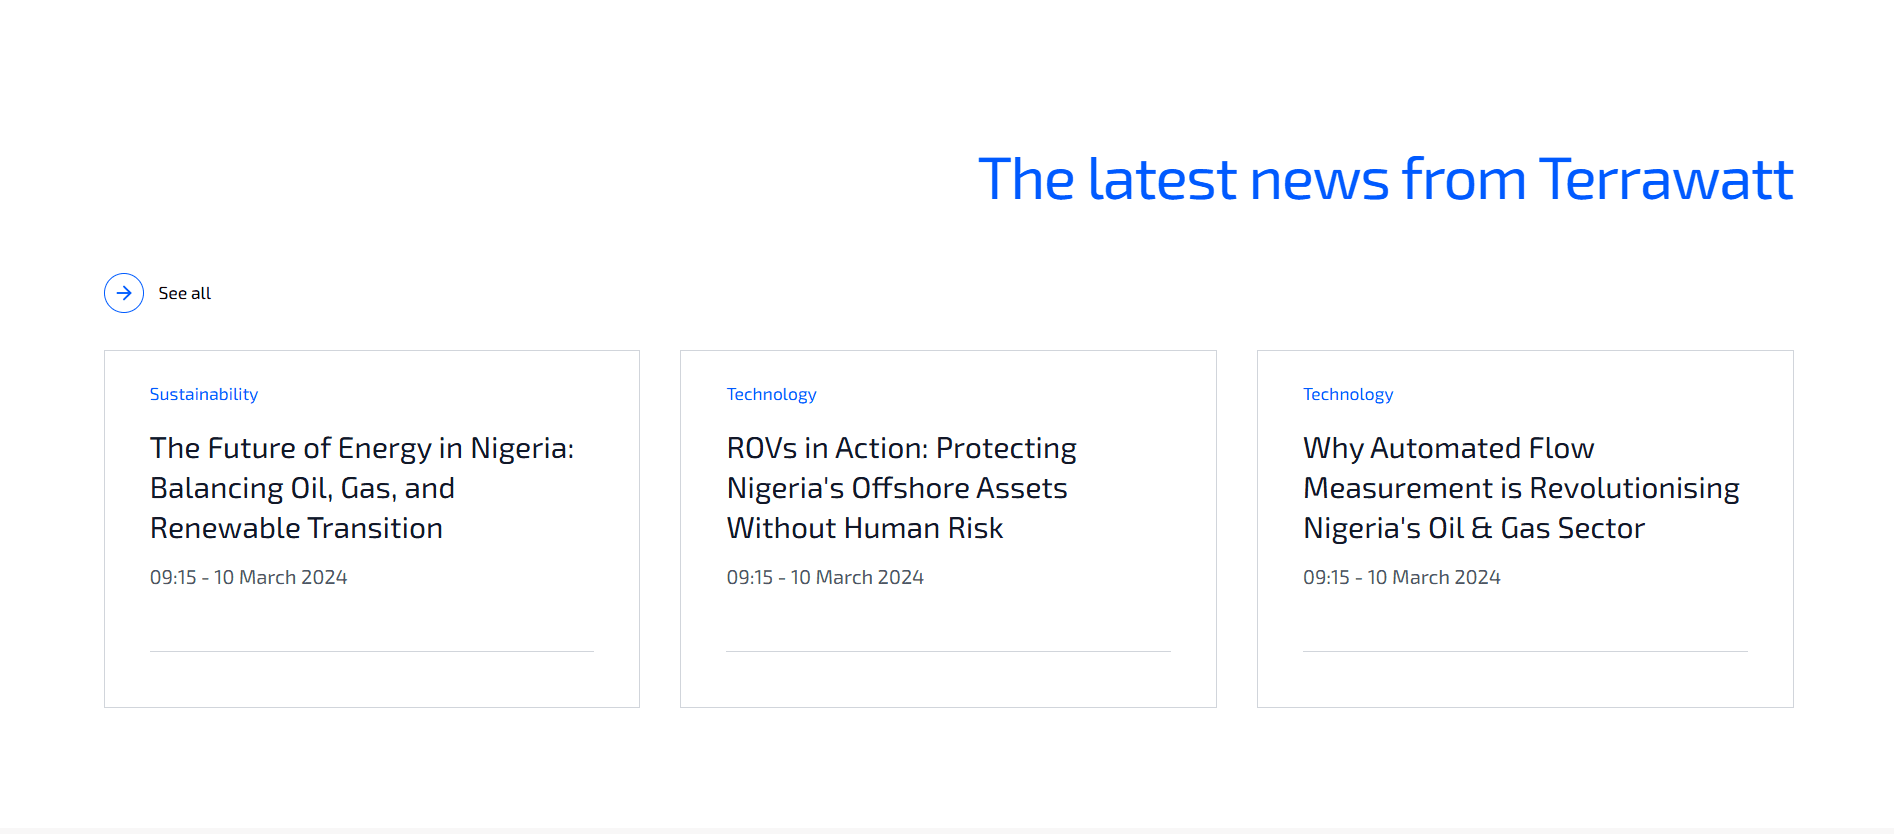Image resolution: width=1894 pixels, height=834 pixels.
Task: Click the word 'Terrawatt' in the blue heading
Action: pyautogui.click(x=1665, y=180)
